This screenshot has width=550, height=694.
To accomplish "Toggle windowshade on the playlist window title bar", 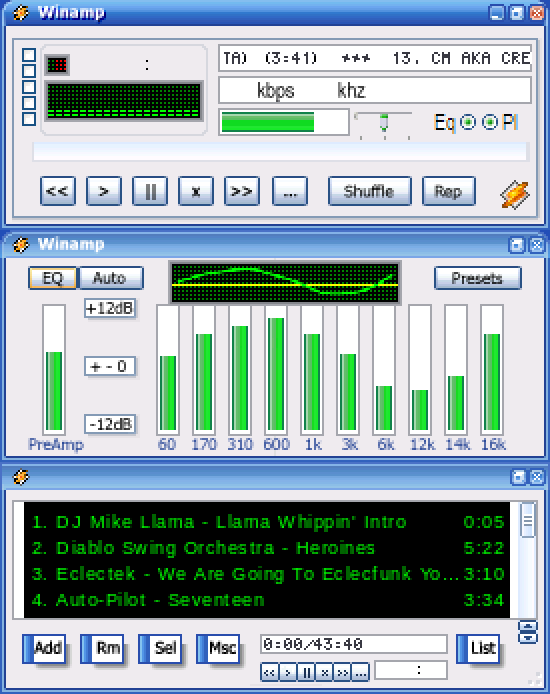I will 518,477.
